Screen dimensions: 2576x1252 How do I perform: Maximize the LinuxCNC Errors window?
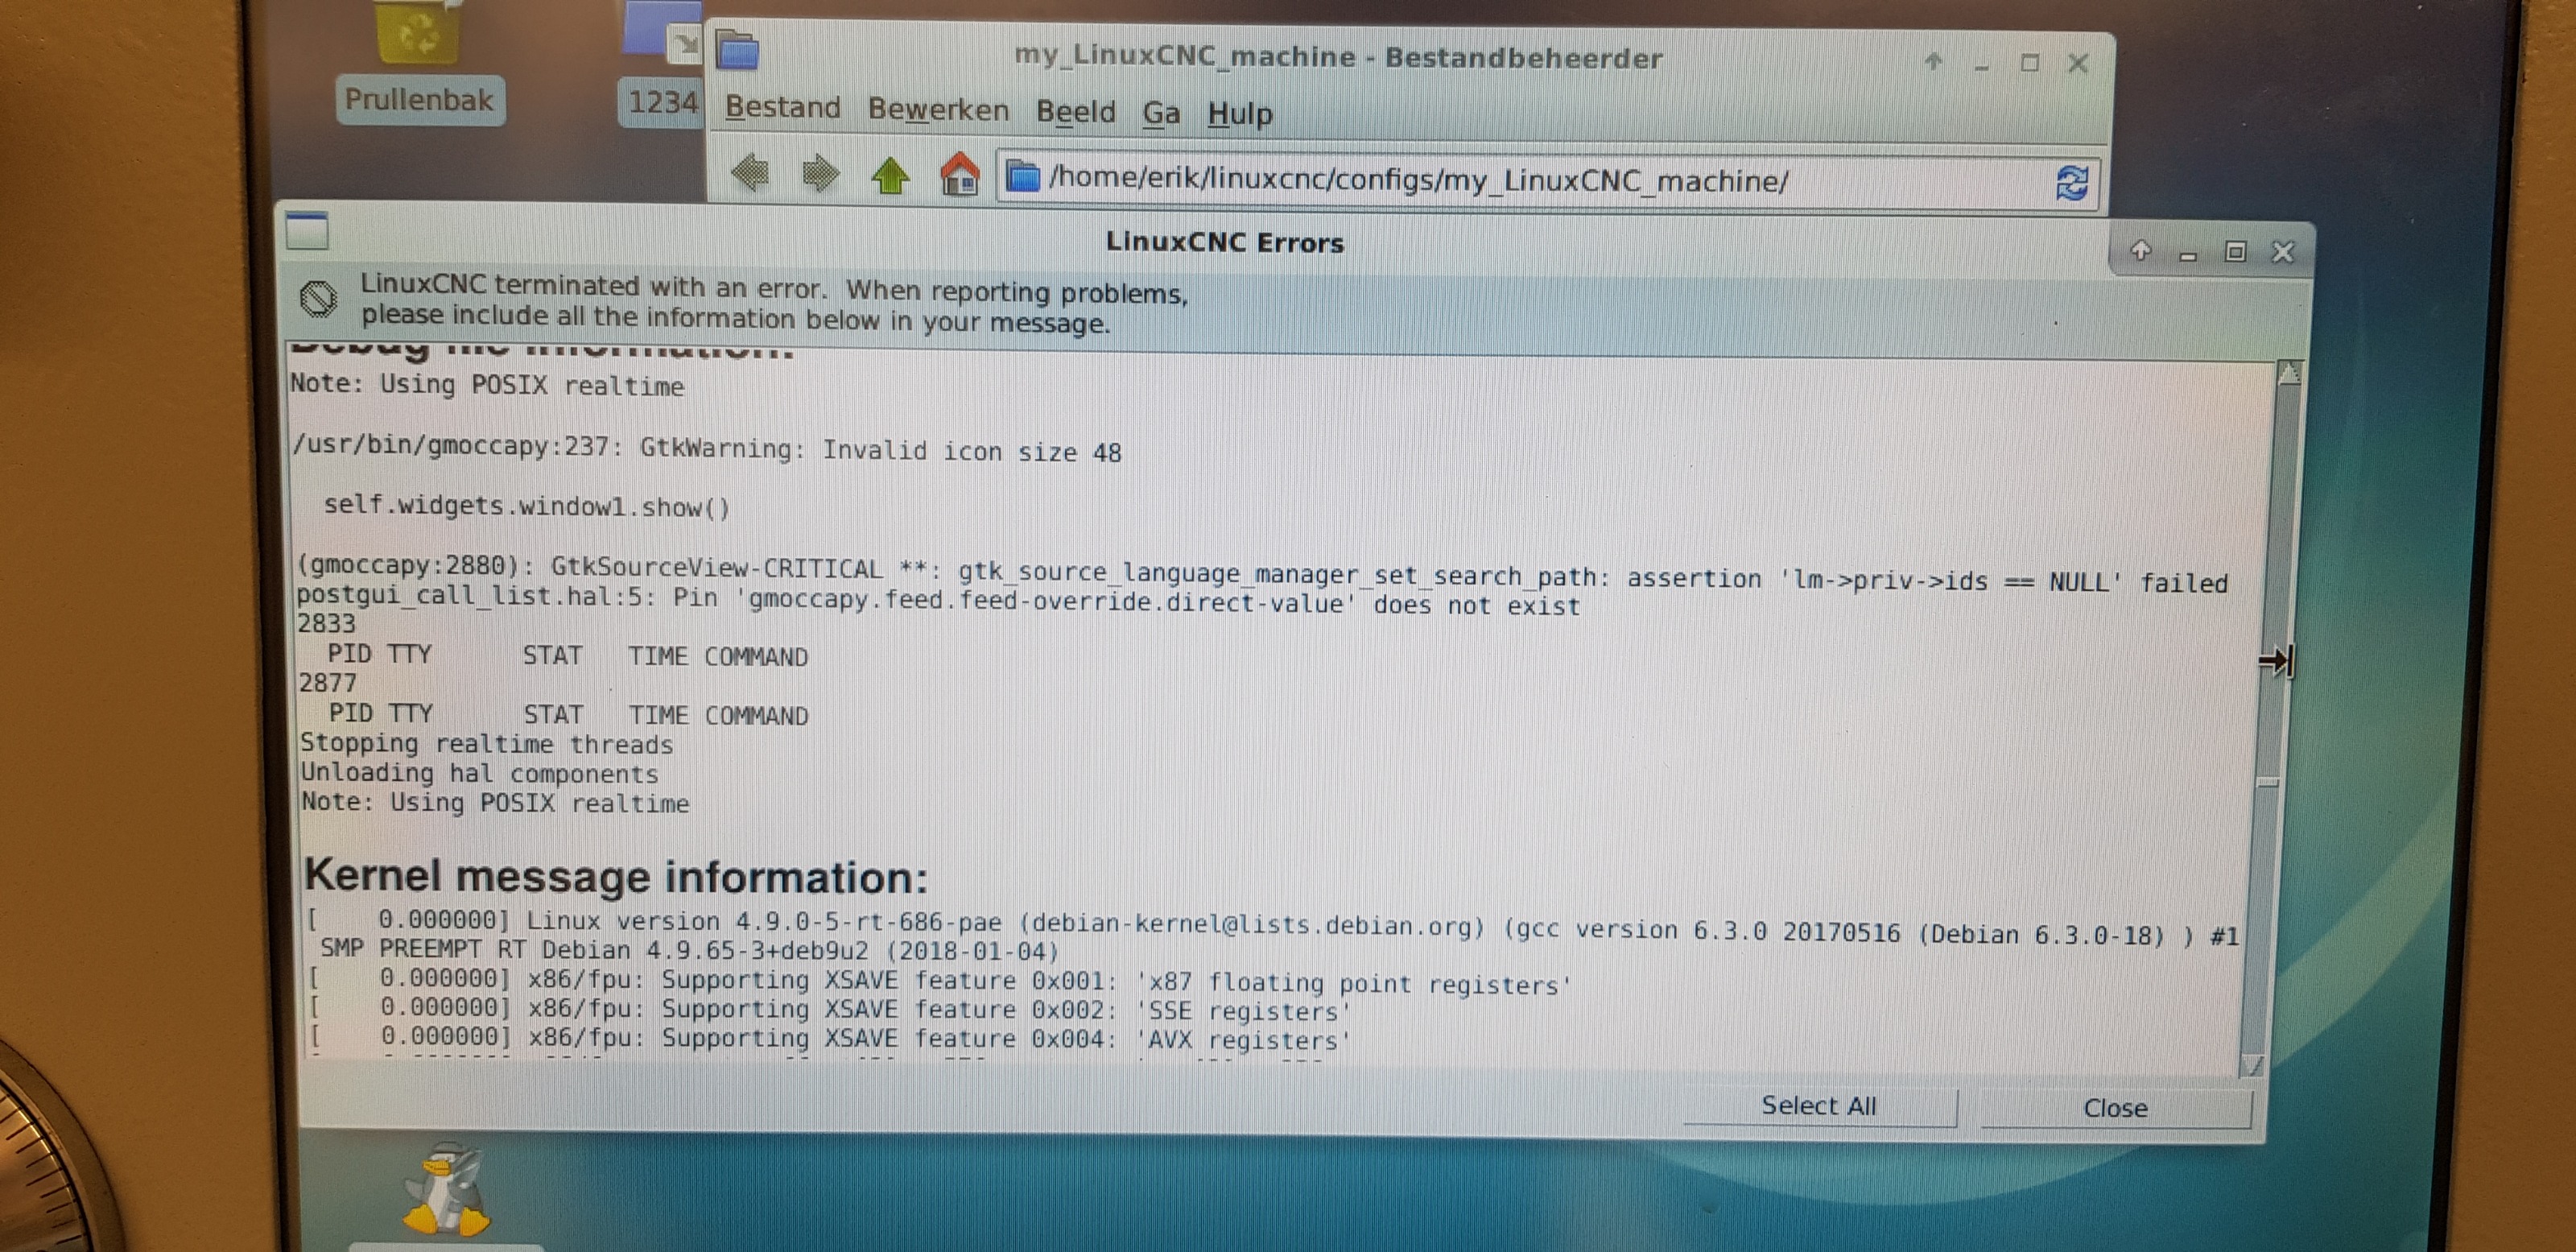click(2235, 252)
